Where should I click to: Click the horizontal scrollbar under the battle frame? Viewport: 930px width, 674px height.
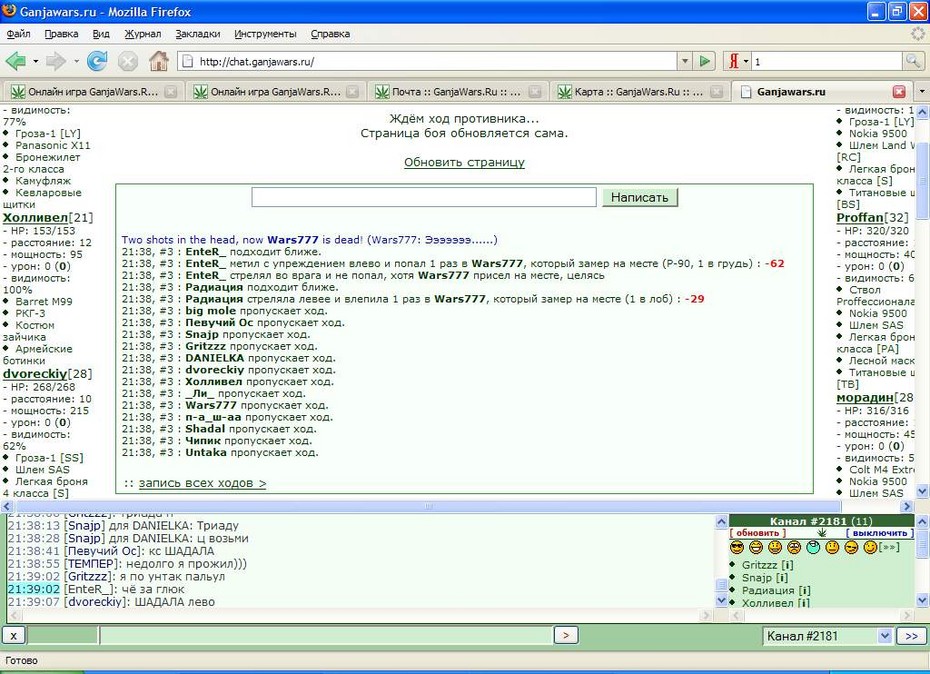tap(457, 506)
